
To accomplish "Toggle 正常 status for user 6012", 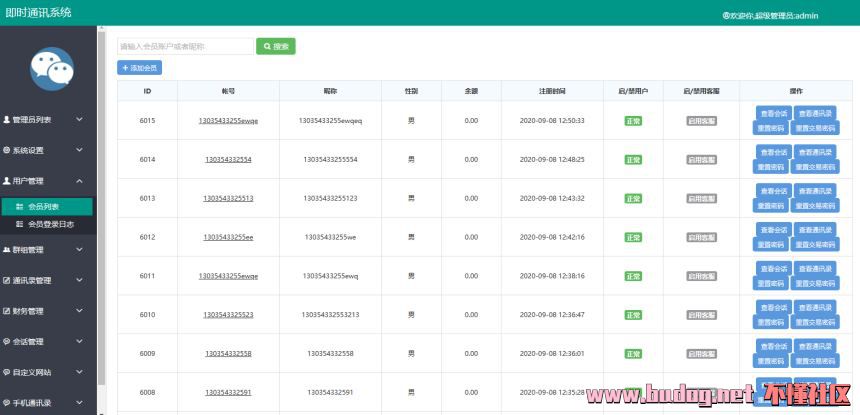I will pos(633,238).
